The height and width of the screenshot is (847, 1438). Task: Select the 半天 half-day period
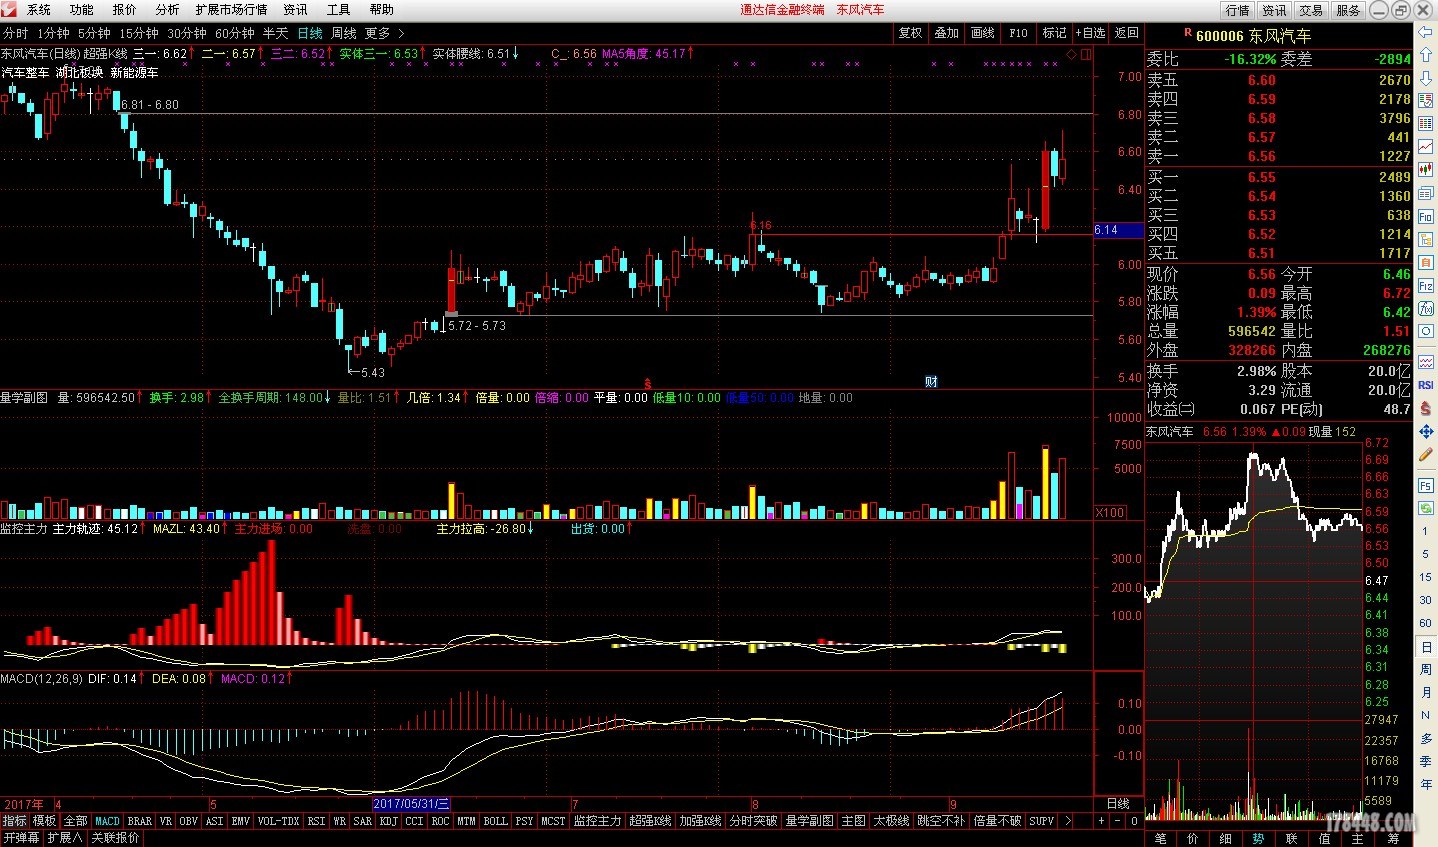pyautogui.click(x=275, y=33)
